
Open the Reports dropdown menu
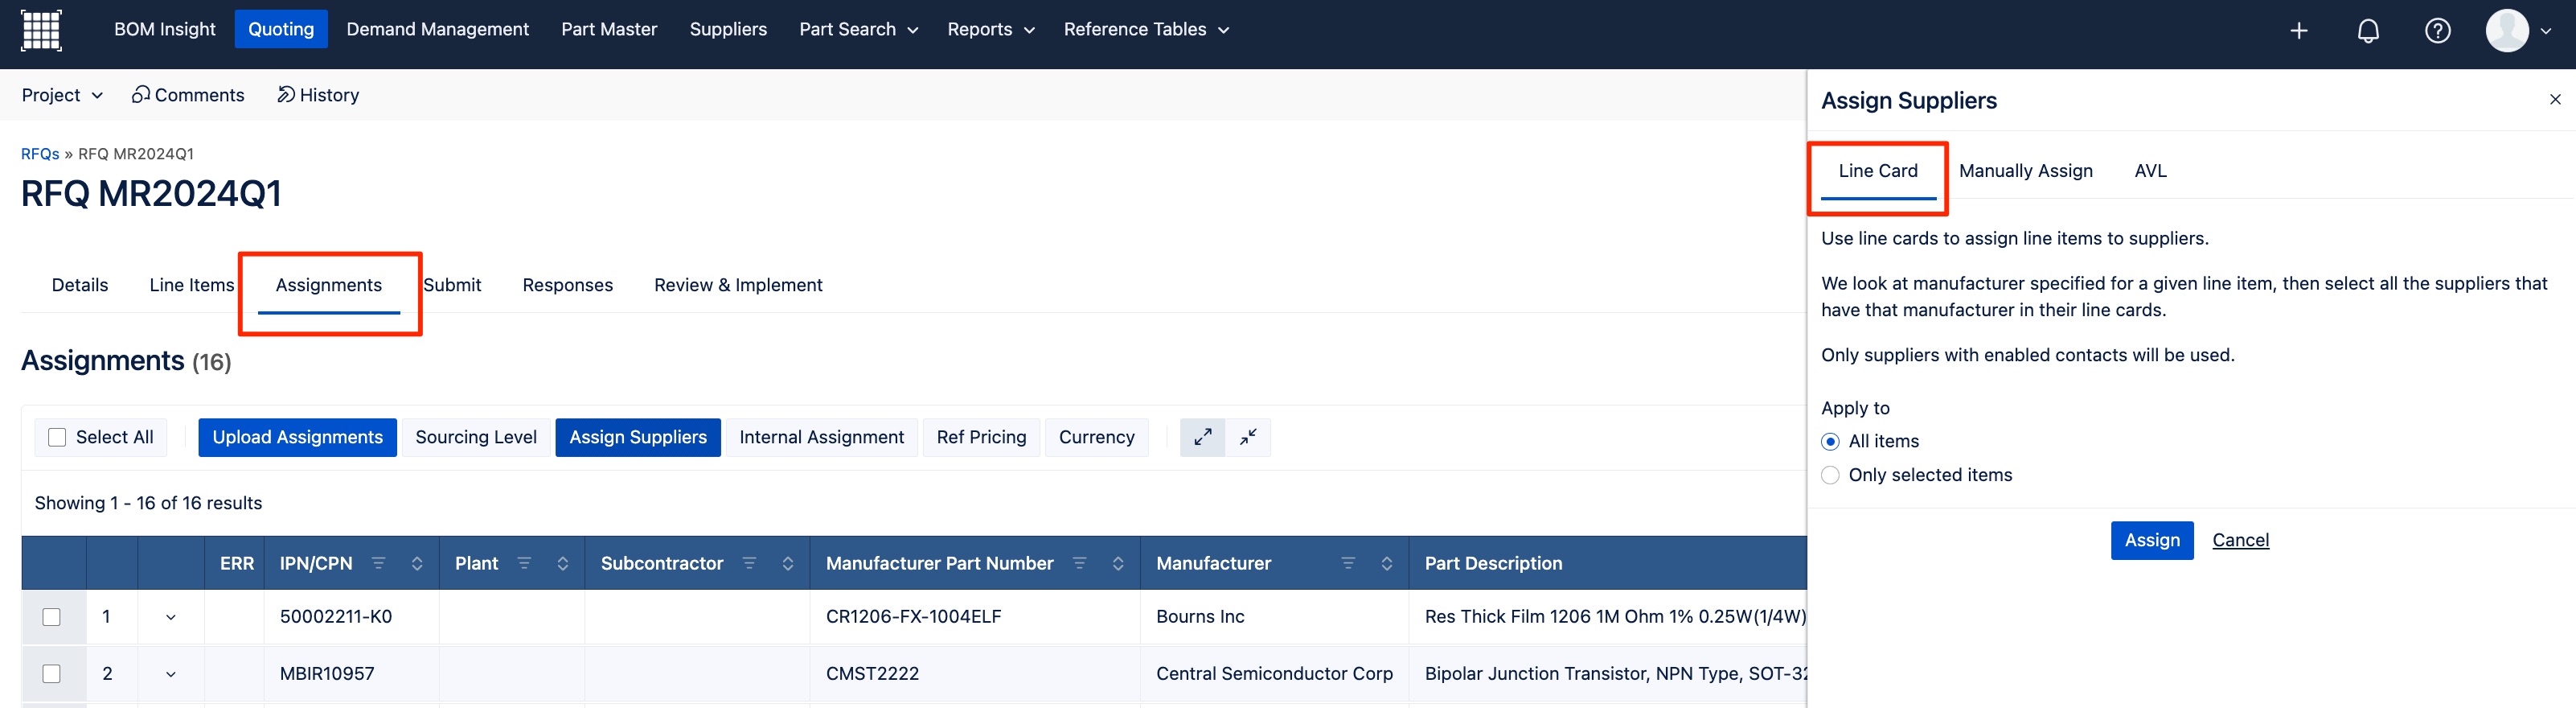click(x=990, y=30)
